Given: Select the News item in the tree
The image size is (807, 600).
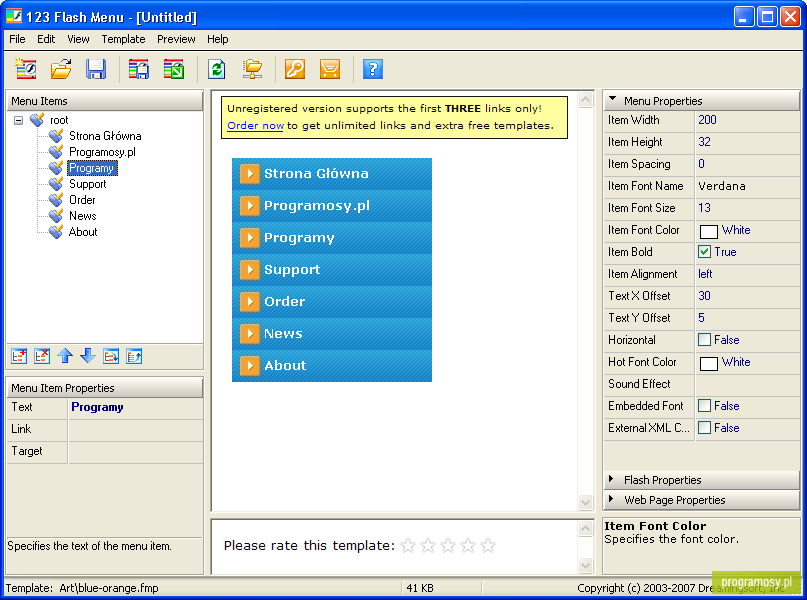Looking at the screenshot, I should tap(82, 216).
